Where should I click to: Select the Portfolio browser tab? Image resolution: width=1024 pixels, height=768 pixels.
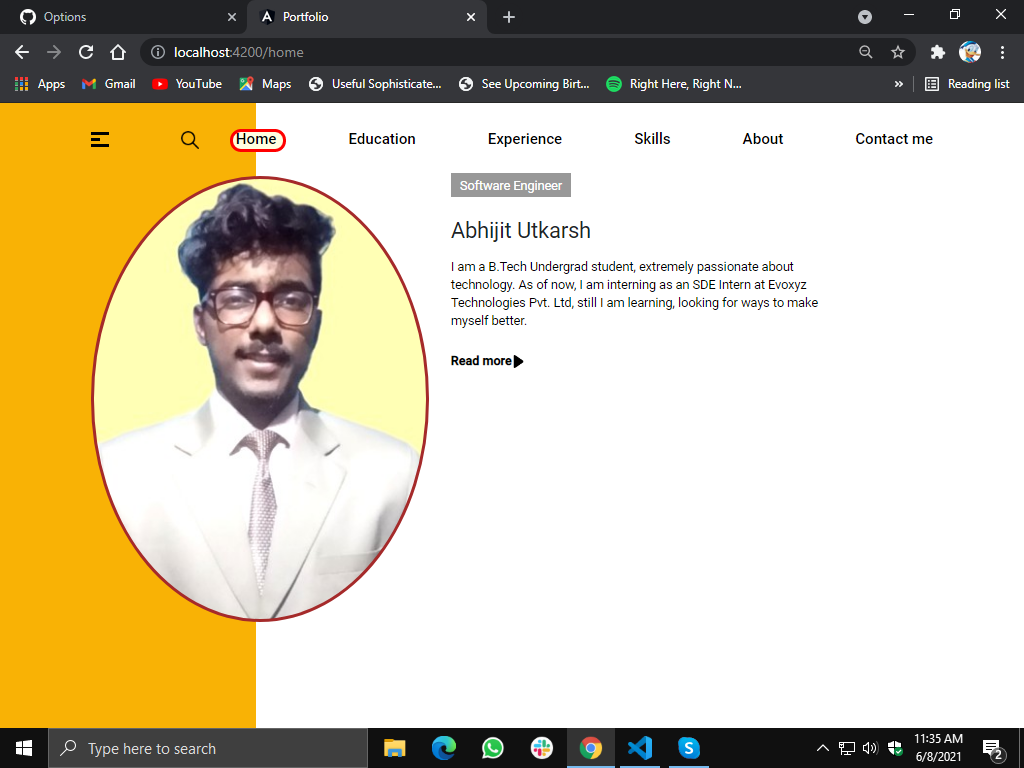366,17
